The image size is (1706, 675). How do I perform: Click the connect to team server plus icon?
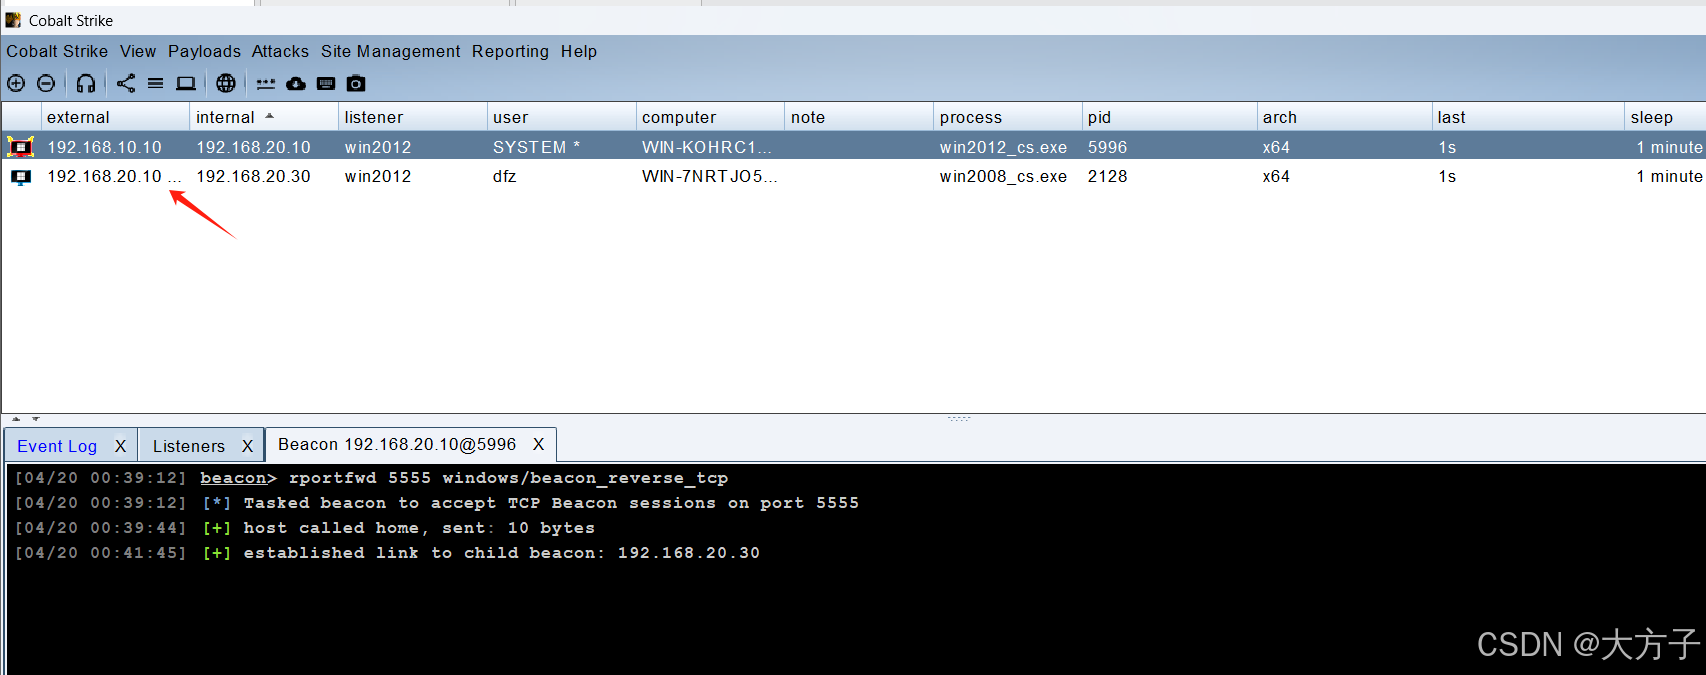pos(16,84)
